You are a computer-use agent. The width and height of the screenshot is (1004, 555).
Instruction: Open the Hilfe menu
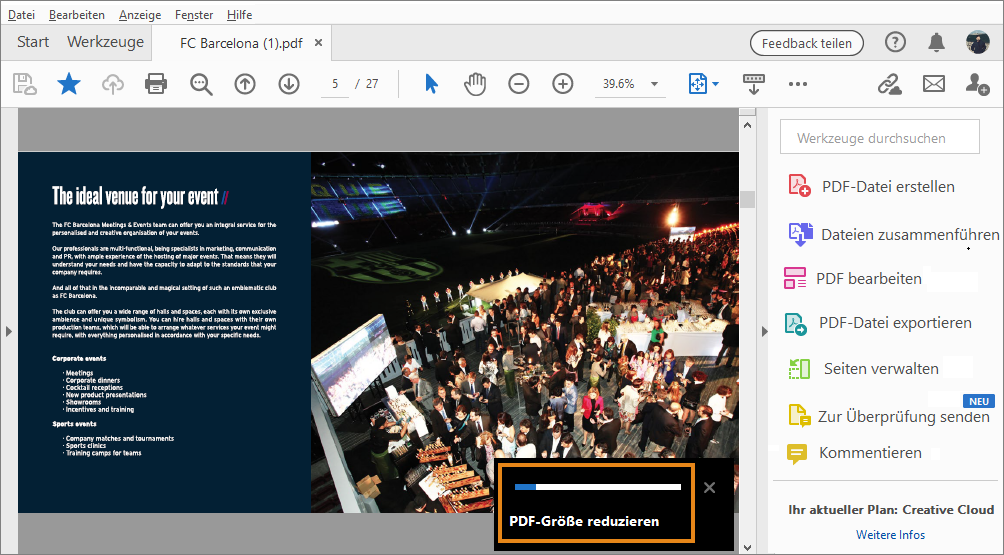click(239, 14)
